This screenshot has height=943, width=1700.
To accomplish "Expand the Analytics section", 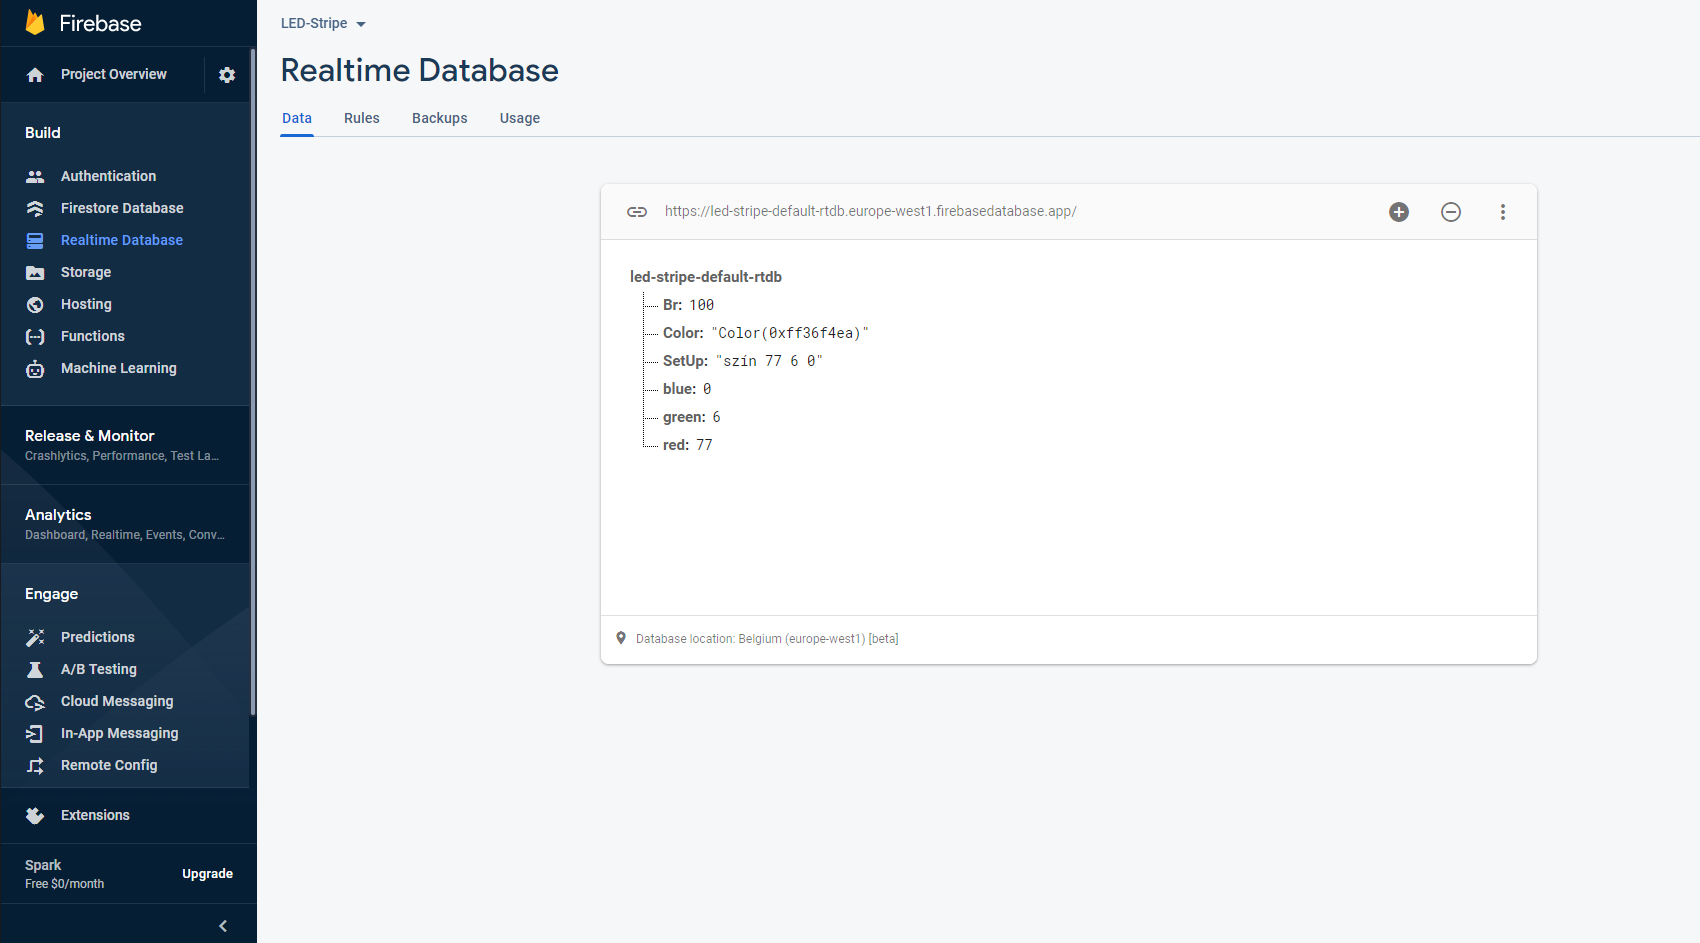I will click(x=125, y=524).
